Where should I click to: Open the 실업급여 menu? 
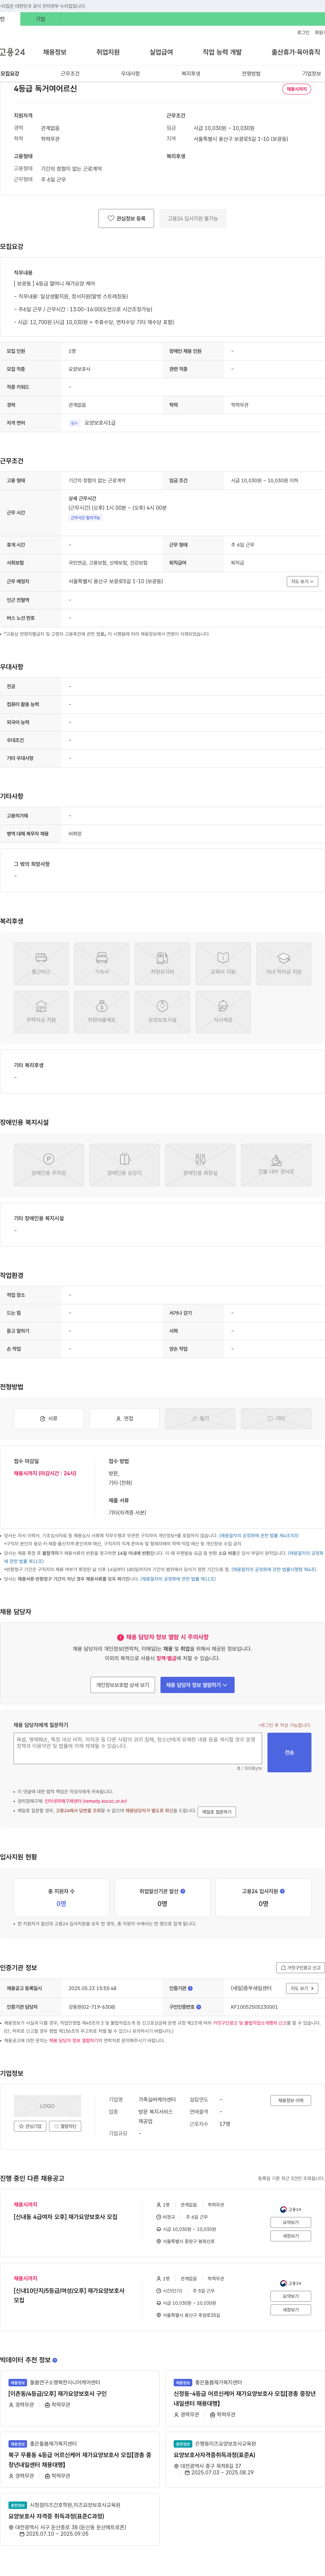[161, 52]
